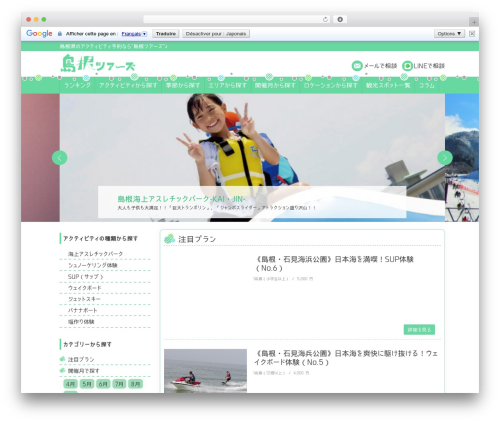Click ジェットスキー sidebar link
The width and height of the screenshot is (500, 423).
84,299
